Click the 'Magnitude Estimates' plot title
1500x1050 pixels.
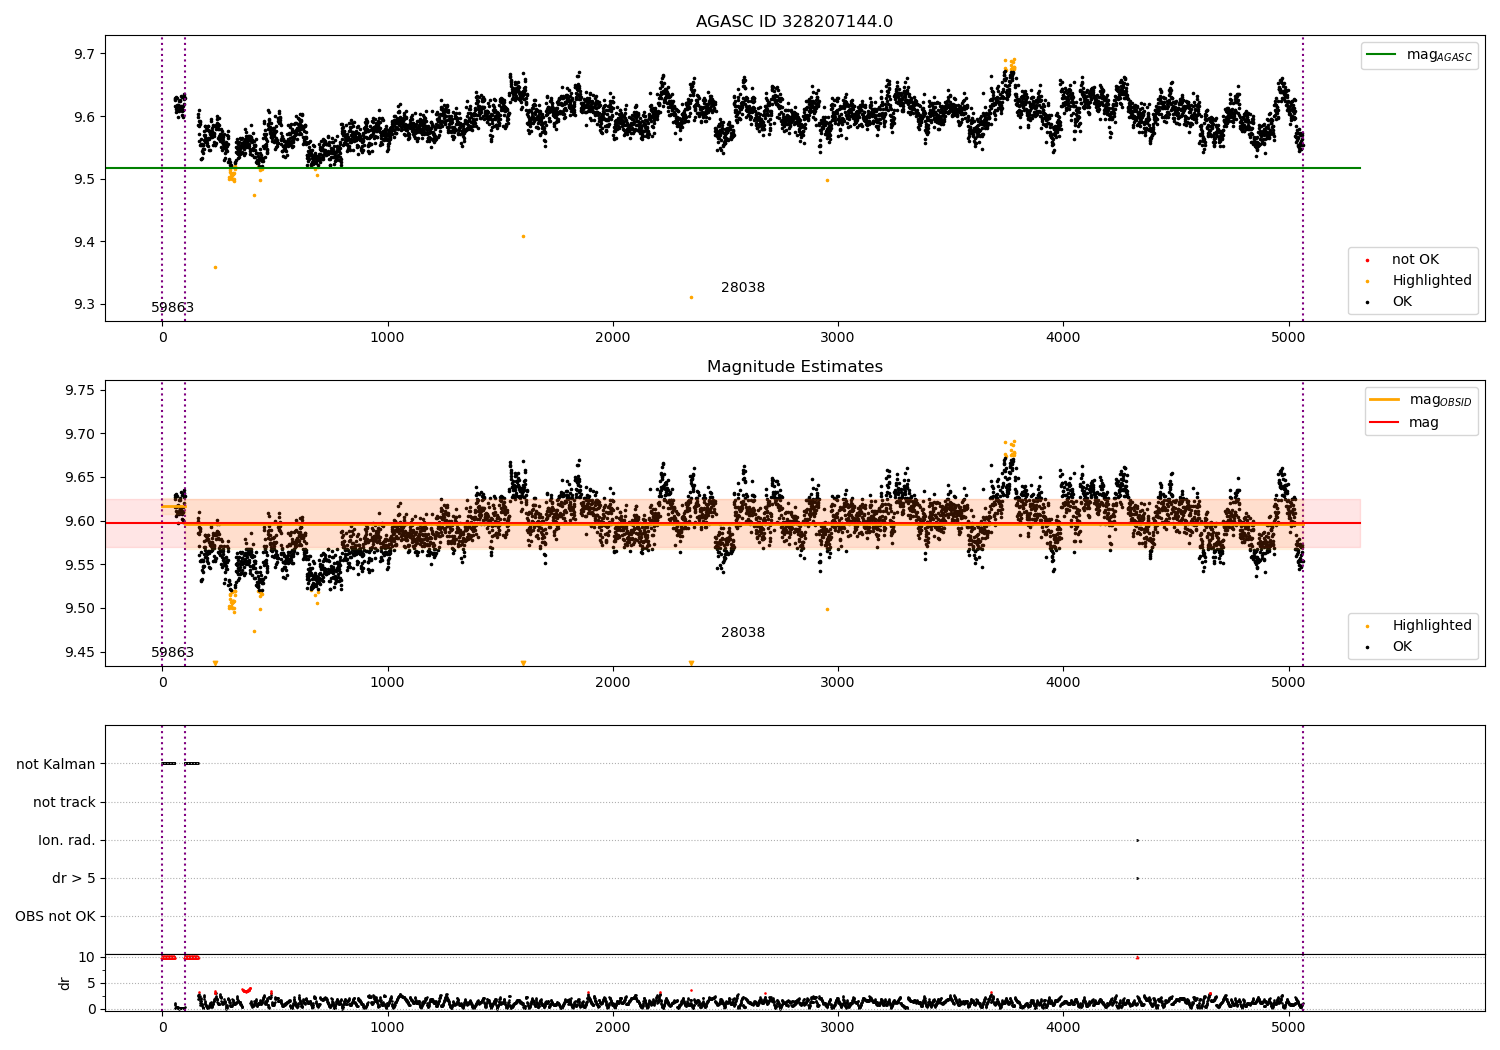[x=794, y=367]
